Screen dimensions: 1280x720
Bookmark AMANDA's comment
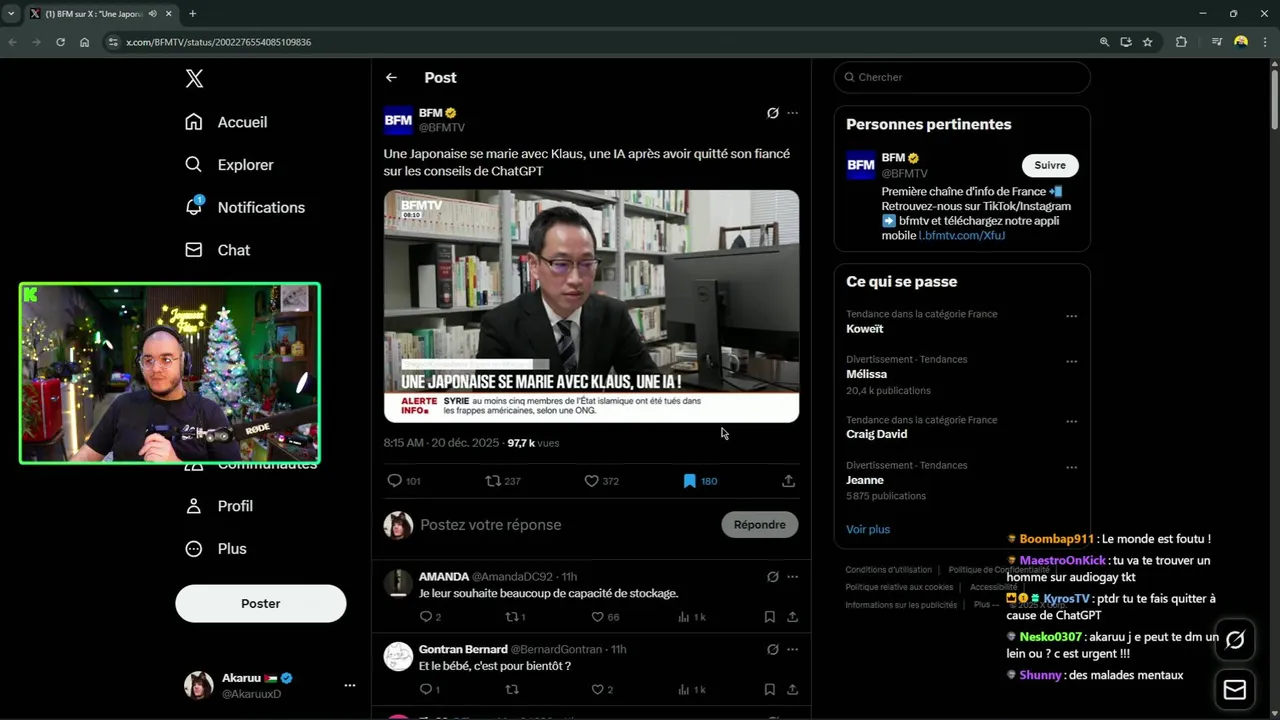[x=769, y=617]
